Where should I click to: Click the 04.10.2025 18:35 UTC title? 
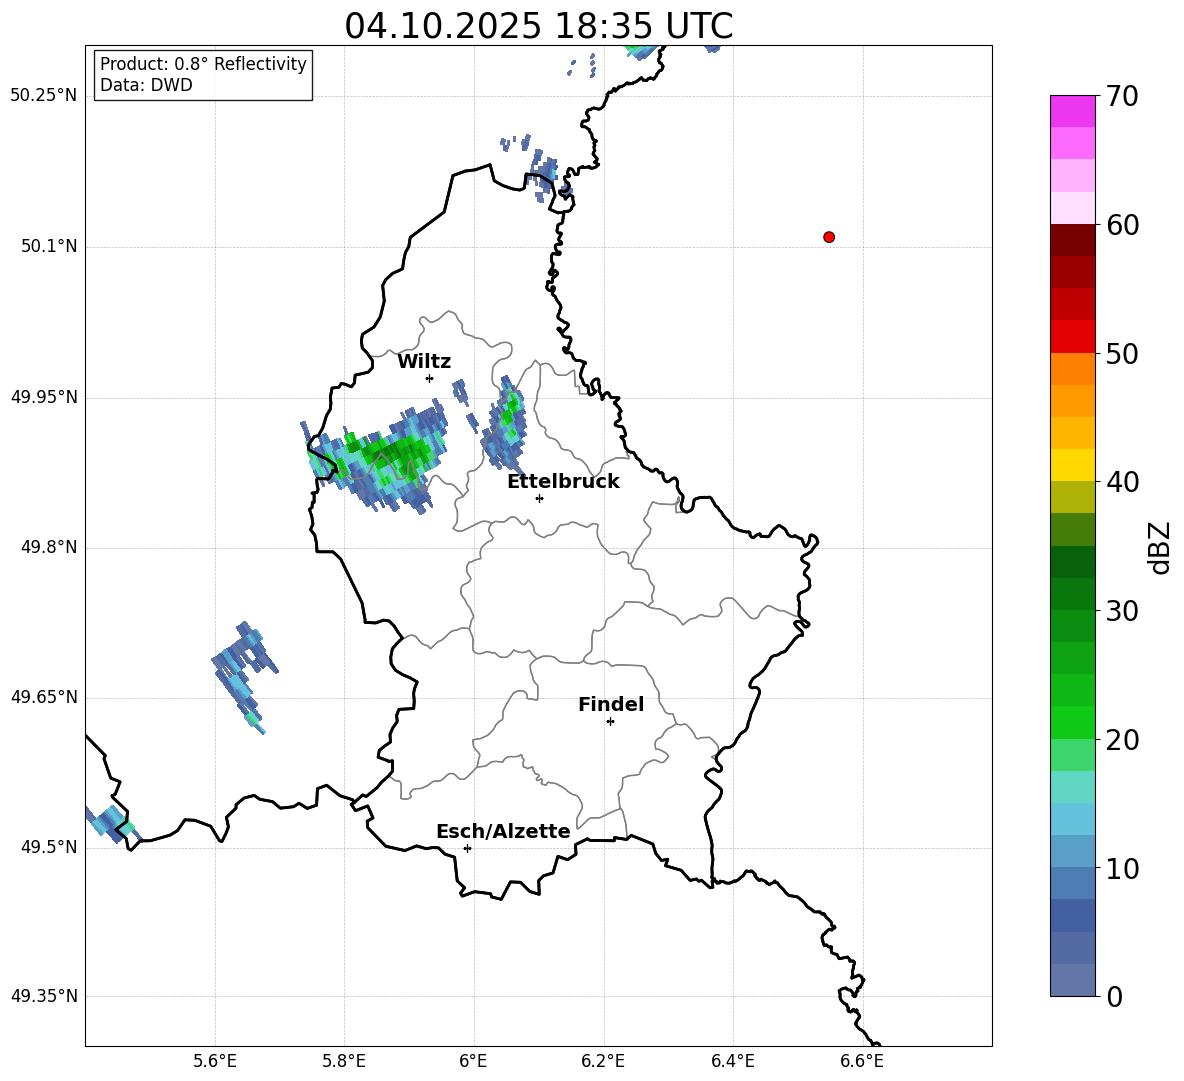[538, 26]
